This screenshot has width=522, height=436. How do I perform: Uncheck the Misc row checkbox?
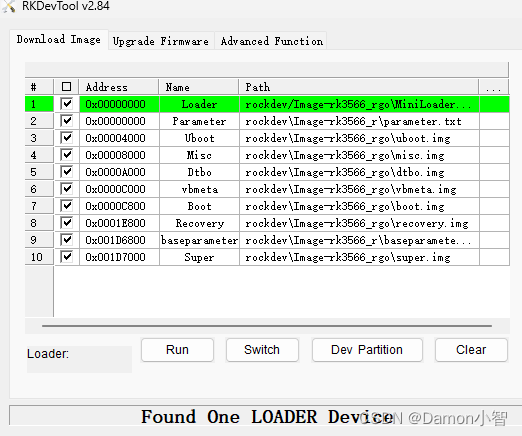tap(67, 155)
